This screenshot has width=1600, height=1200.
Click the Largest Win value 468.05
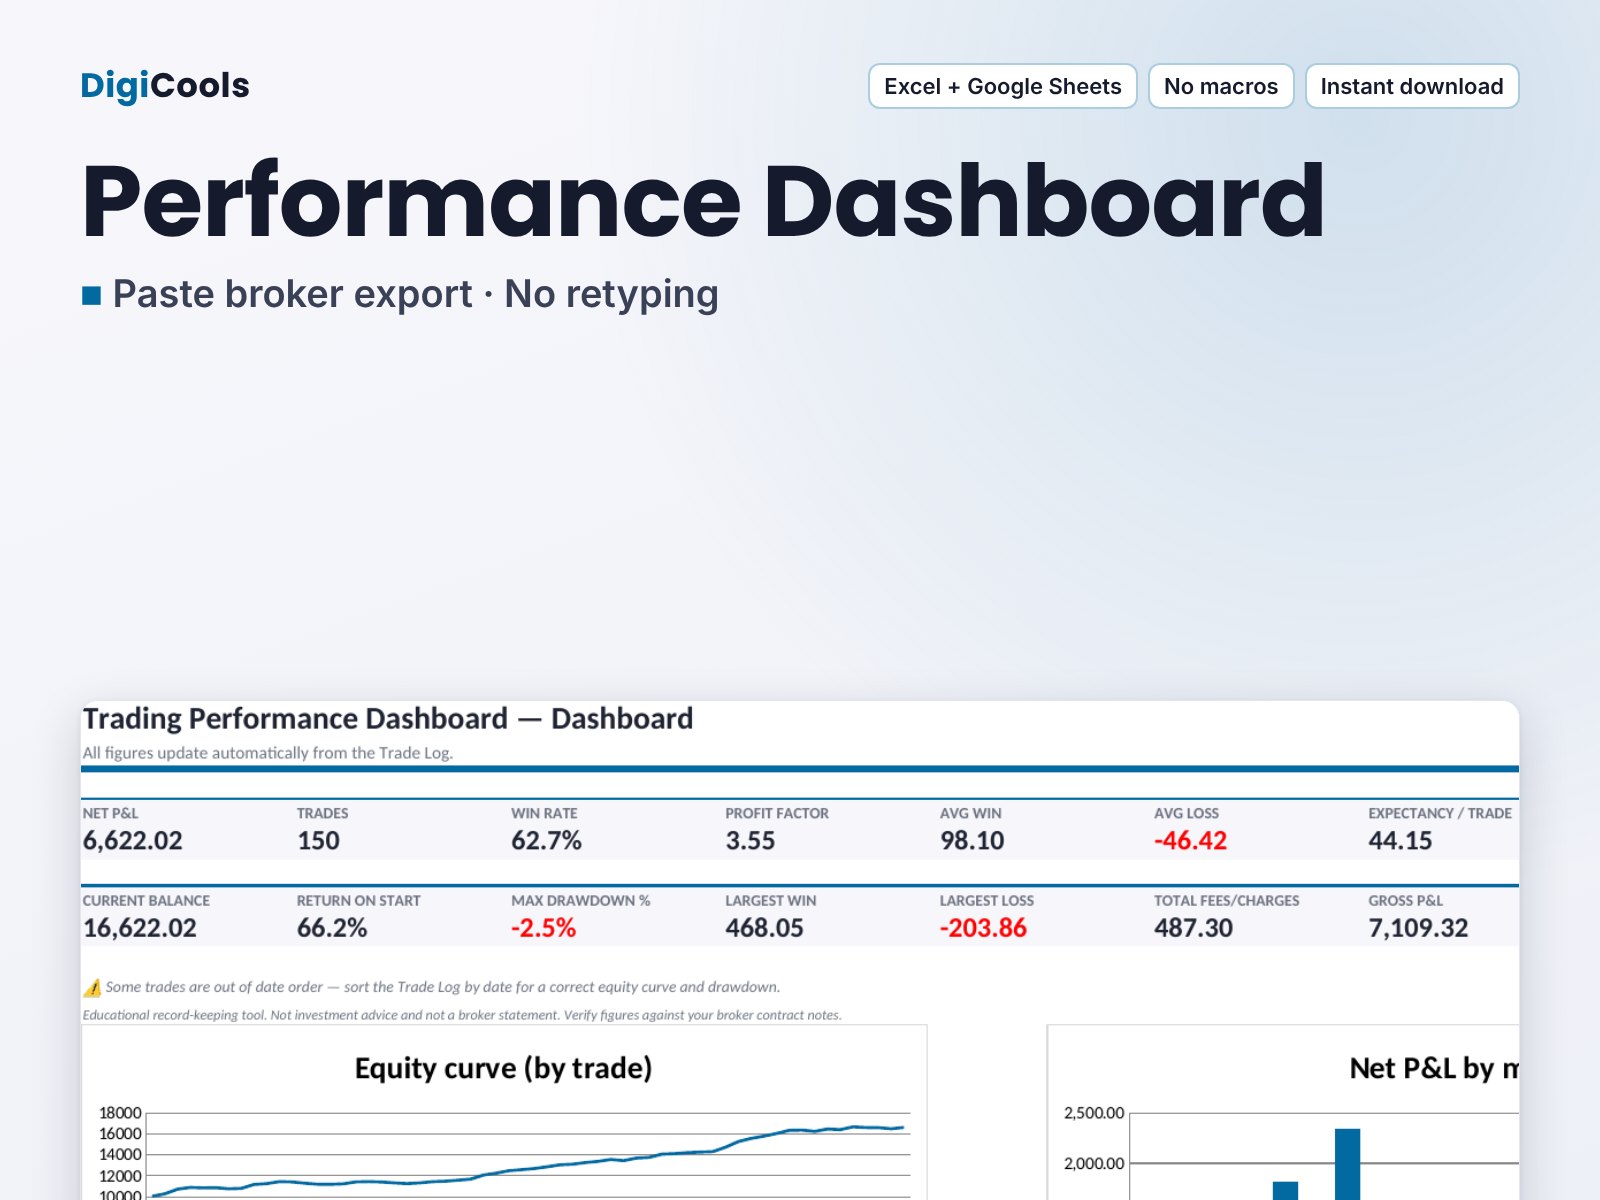tap(764, 928)
